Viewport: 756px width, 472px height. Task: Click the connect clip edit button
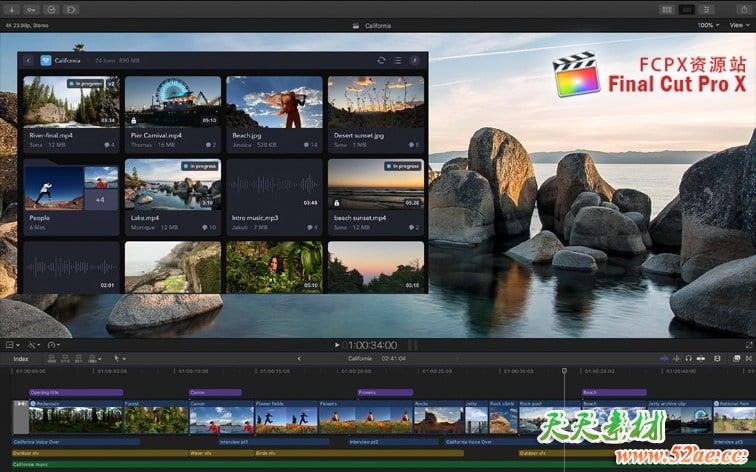(x=52, y=359)
